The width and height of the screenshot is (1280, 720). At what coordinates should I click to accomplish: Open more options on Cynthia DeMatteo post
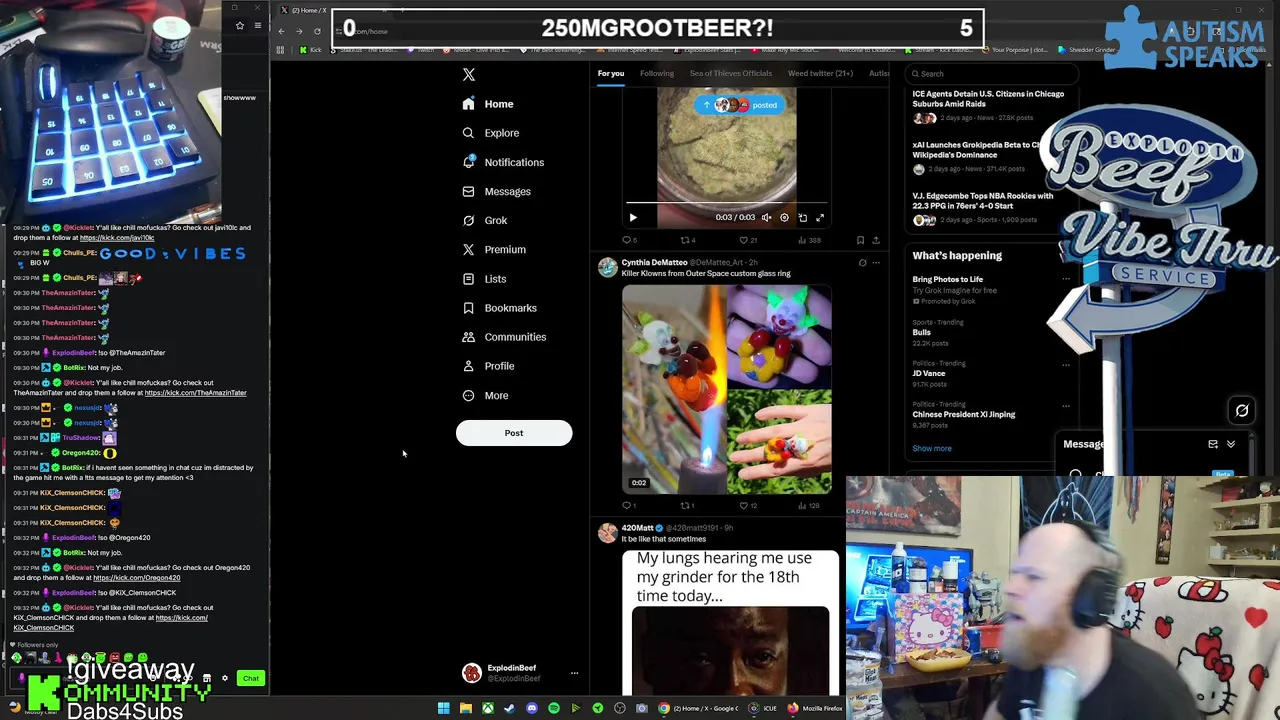(x=876, y=263)
